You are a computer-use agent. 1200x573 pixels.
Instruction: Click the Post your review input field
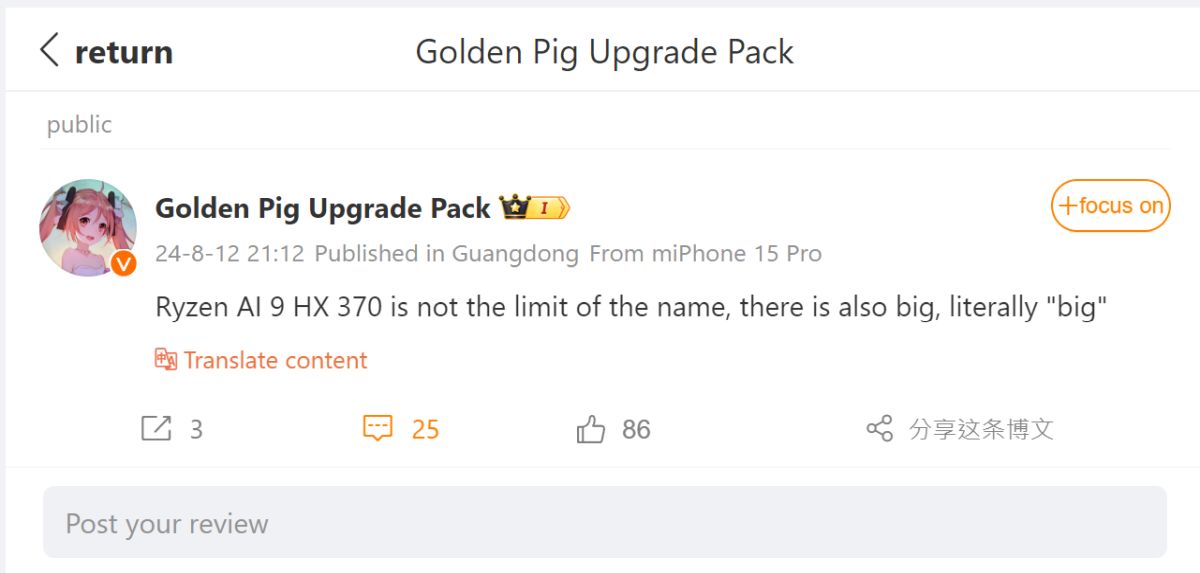tap(604, 522)
